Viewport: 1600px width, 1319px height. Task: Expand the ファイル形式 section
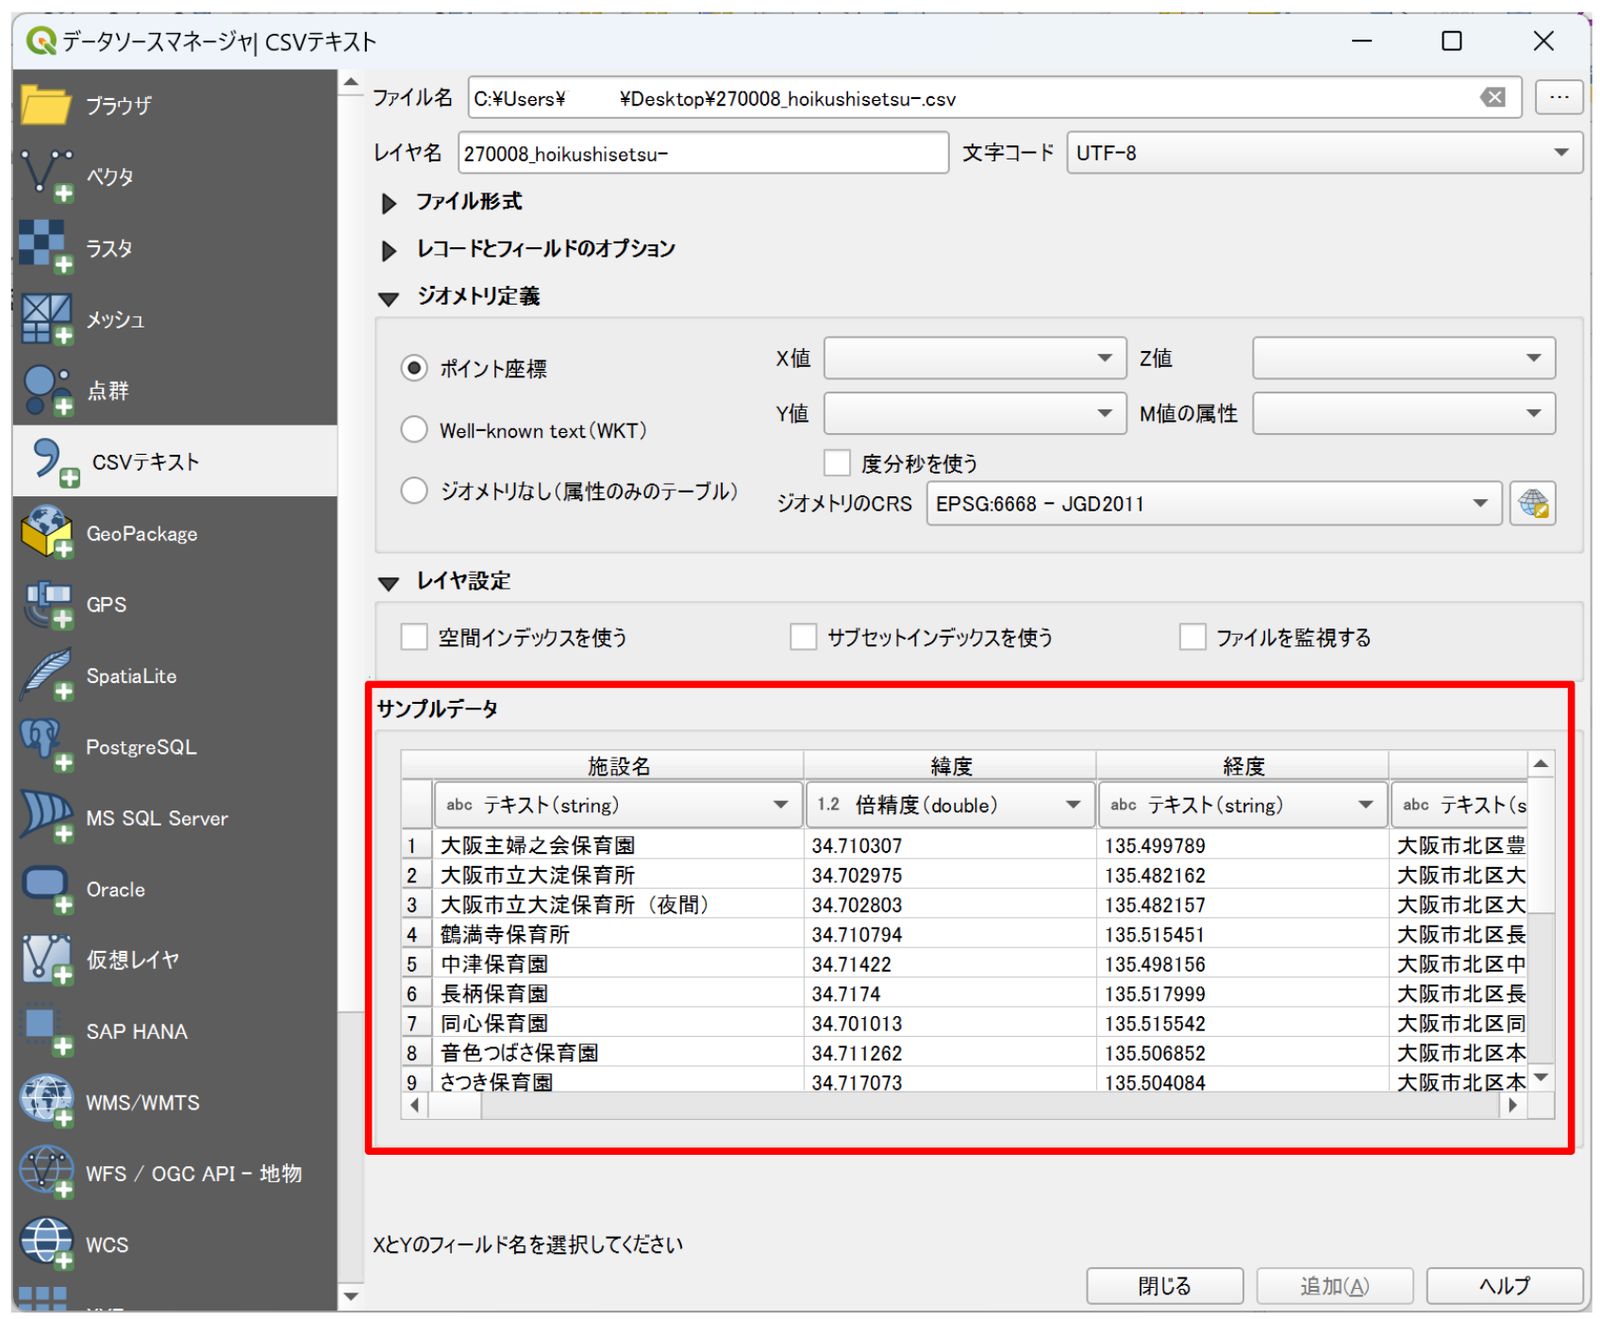point(389,203)
